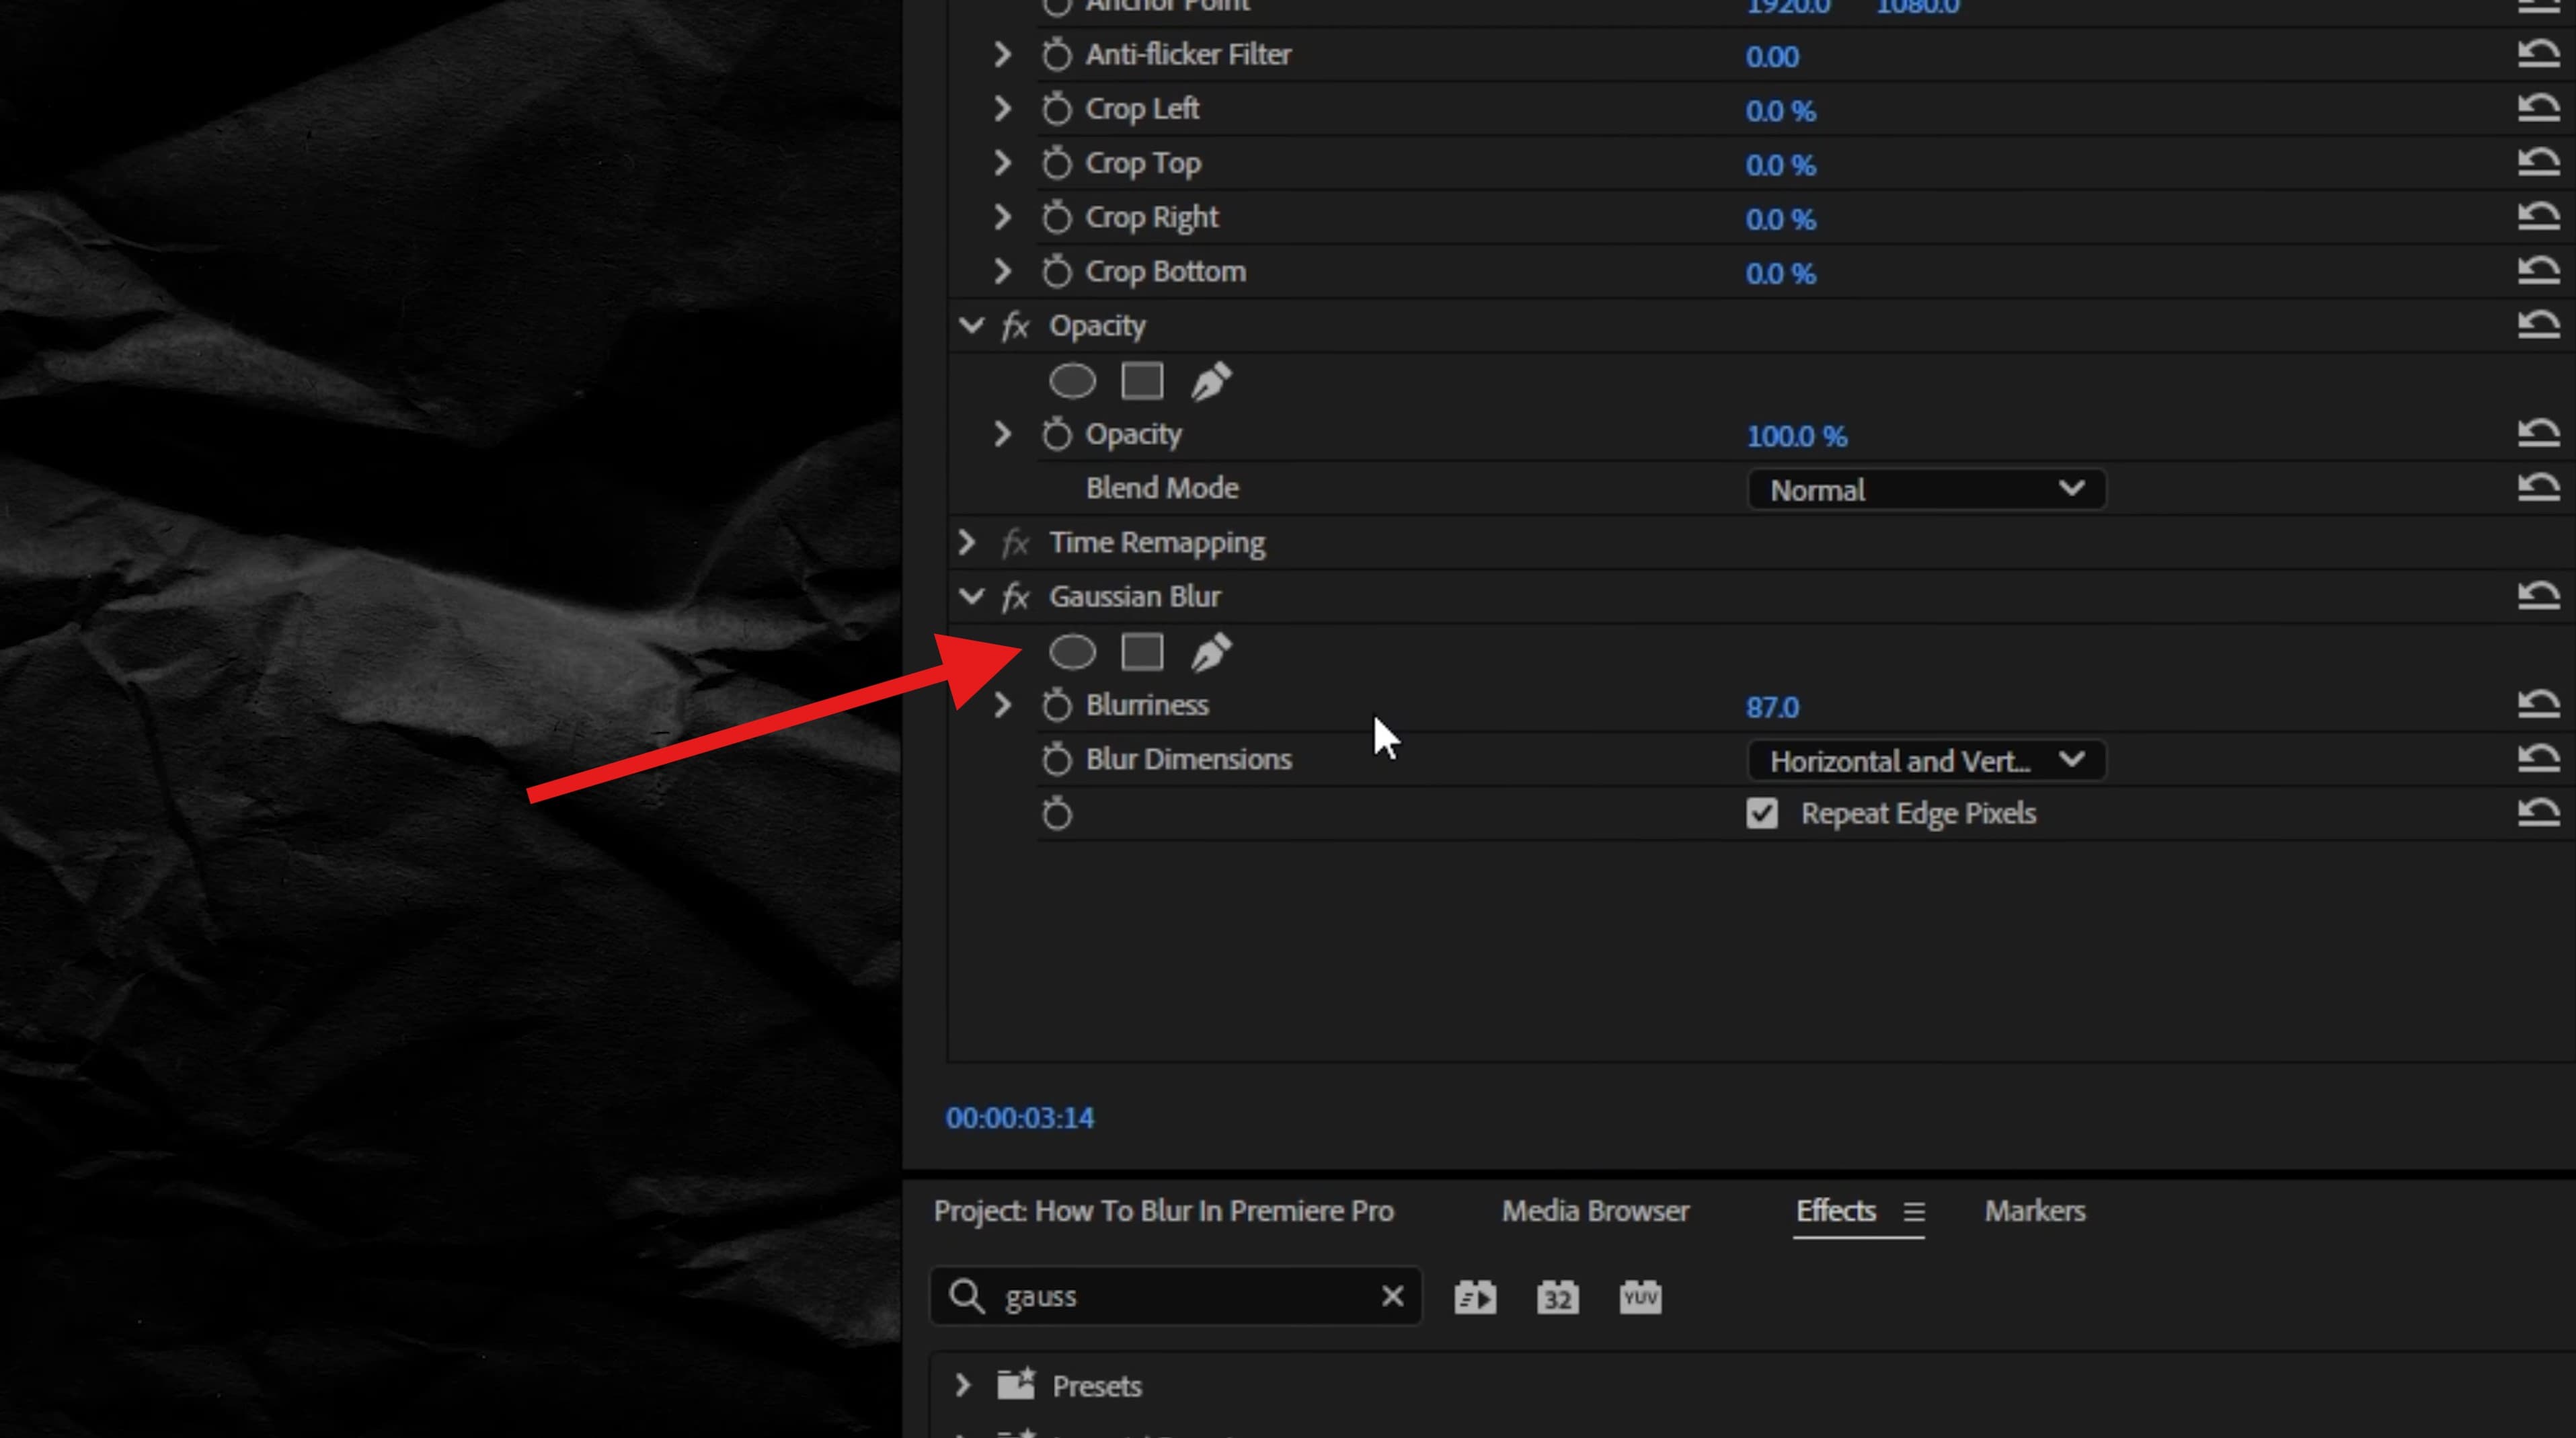Toggle the fx bypass on Opacity
Screen dimensions: 2576x1438
(1013, 325)
